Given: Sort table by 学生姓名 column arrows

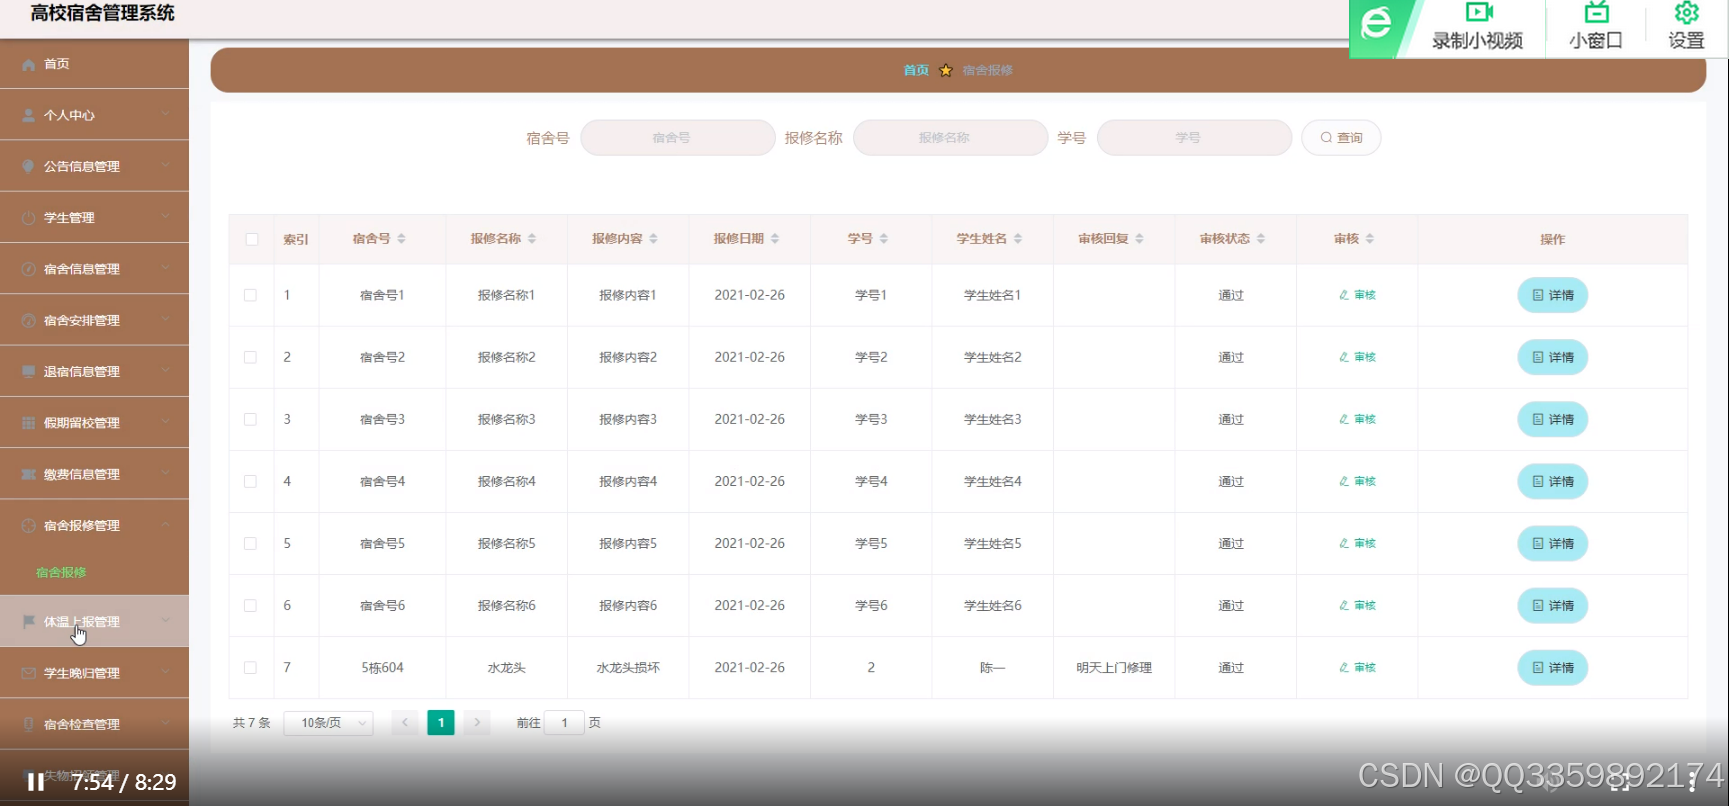Looking at the screenshot, I should (1018, 239).
